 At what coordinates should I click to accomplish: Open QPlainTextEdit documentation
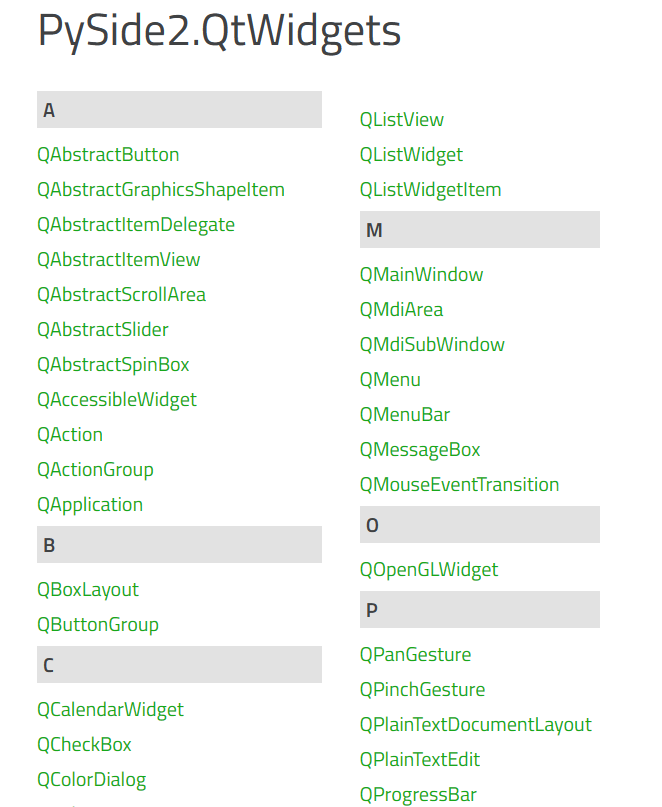point(420,760)
